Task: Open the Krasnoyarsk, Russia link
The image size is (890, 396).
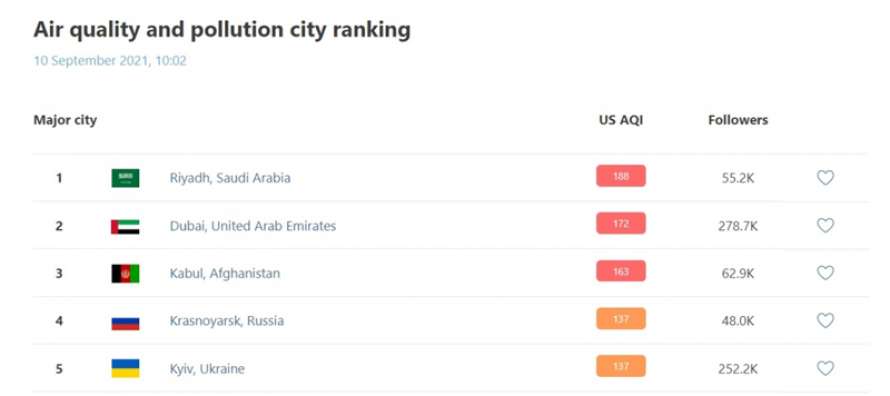Action: pos(226,321)
